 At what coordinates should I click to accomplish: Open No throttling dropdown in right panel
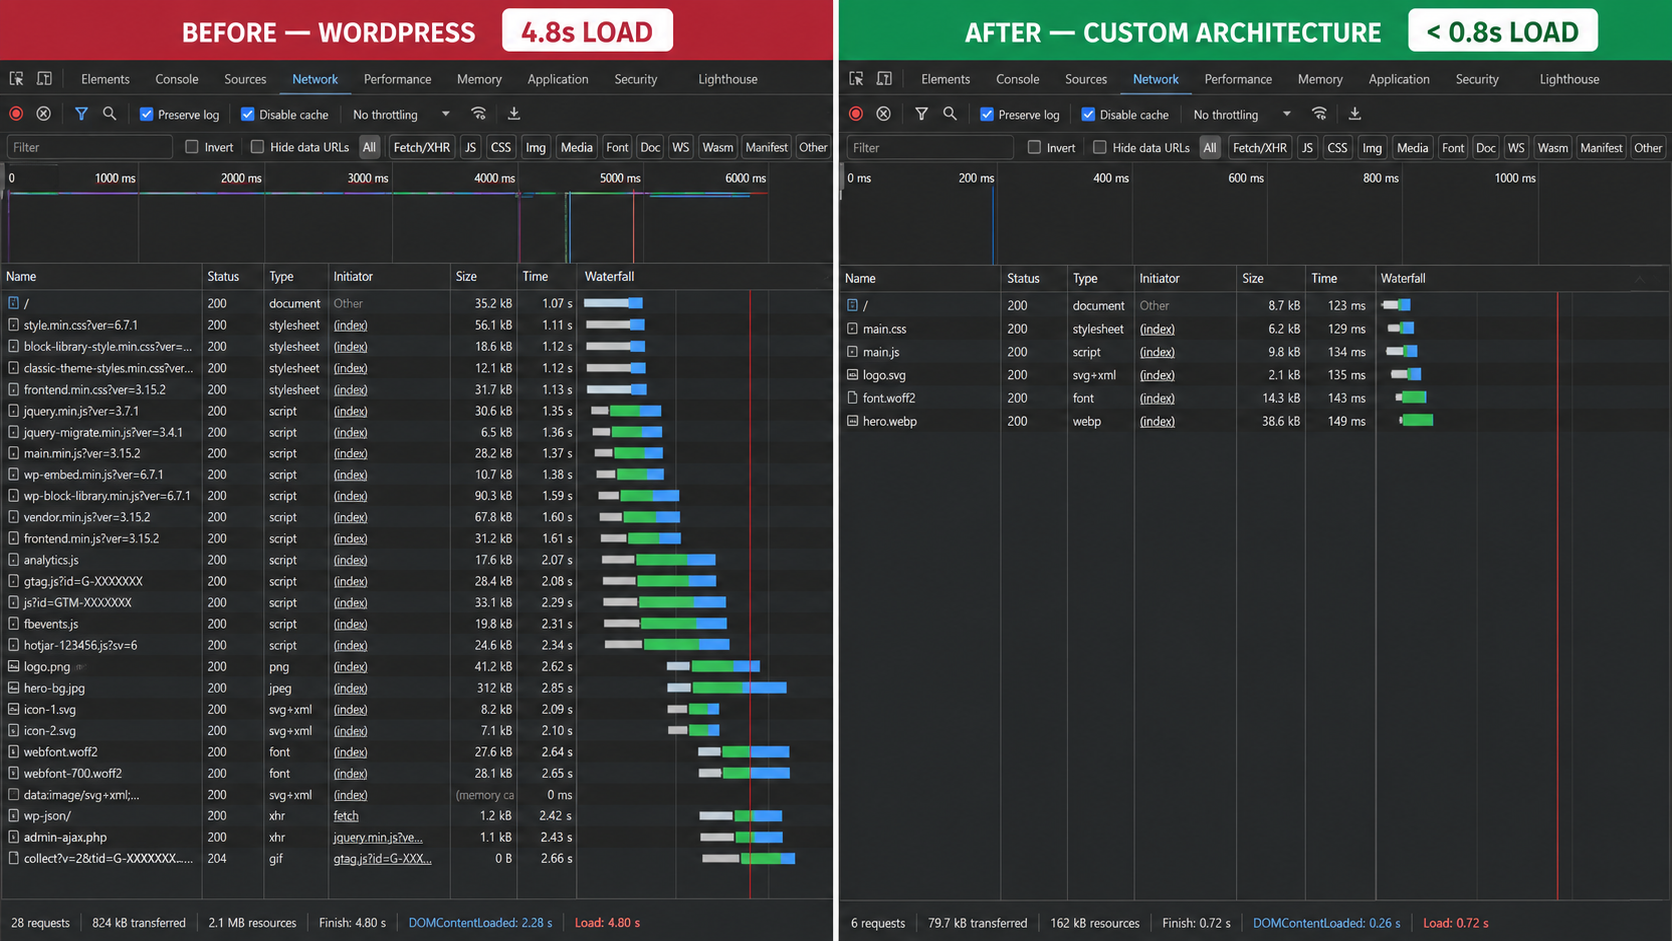click(1242, 115)
